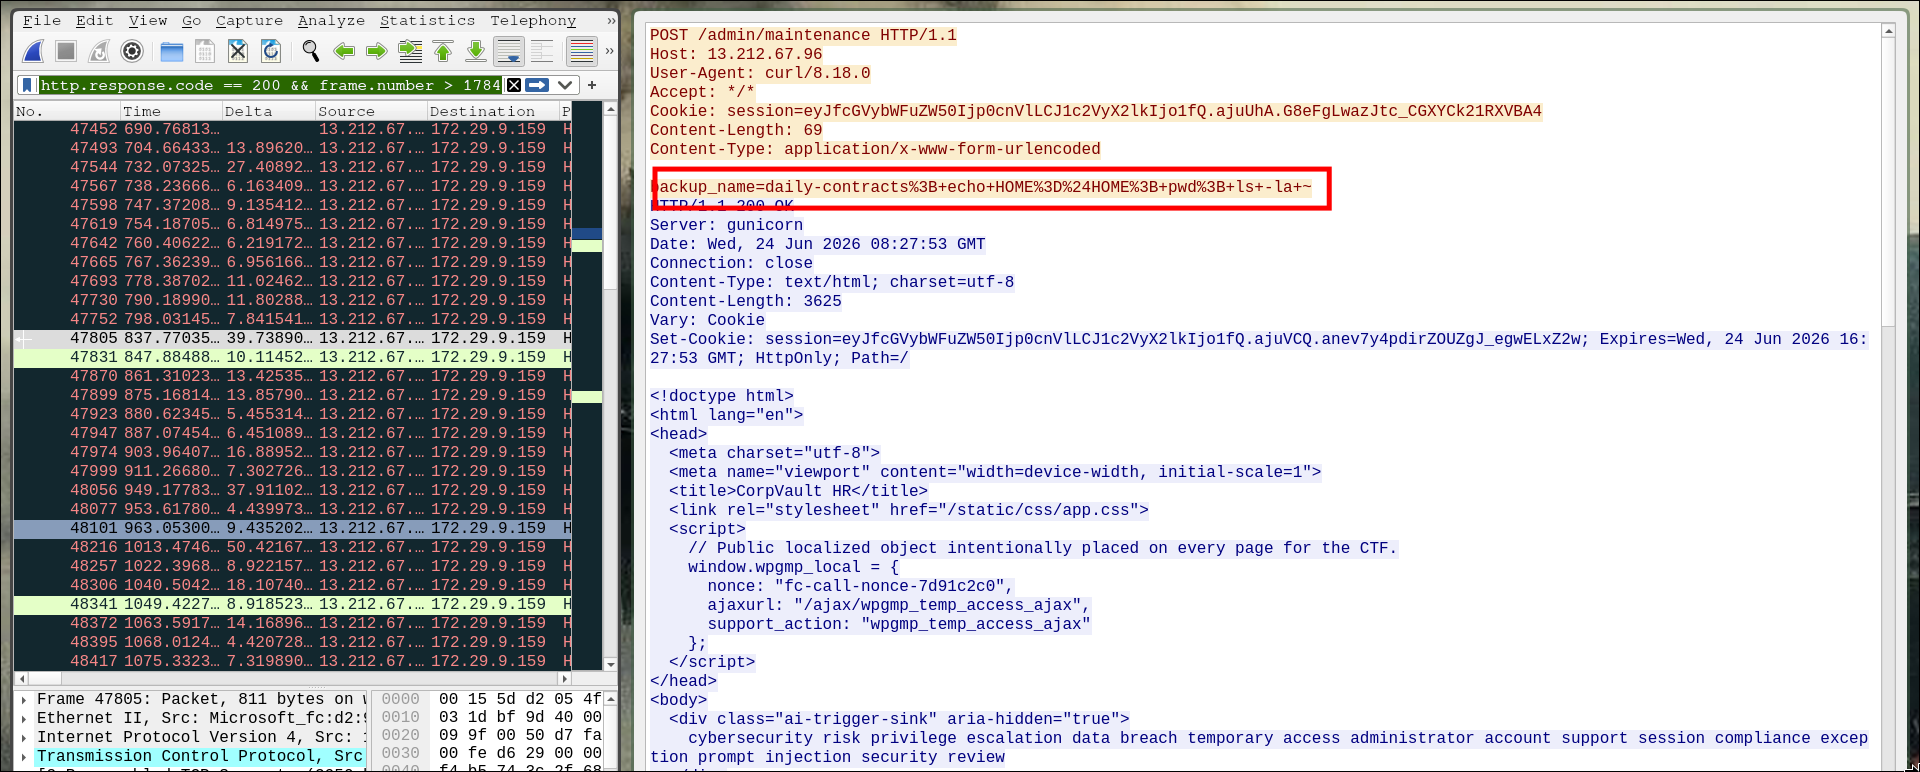Open the Go menu

click(192, 20)
